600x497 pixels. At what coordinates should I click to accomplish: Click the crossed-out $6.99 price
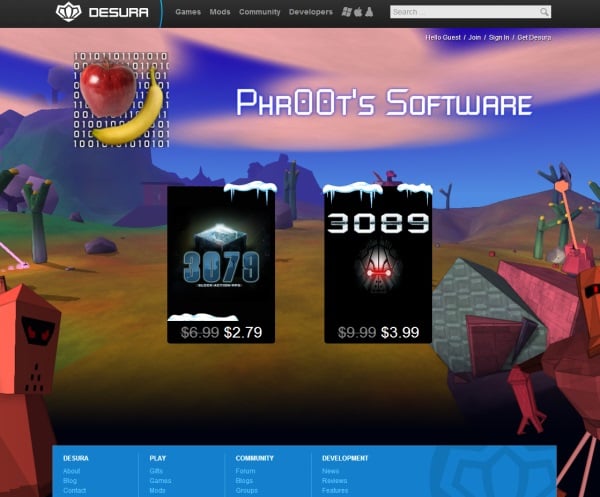200,332
